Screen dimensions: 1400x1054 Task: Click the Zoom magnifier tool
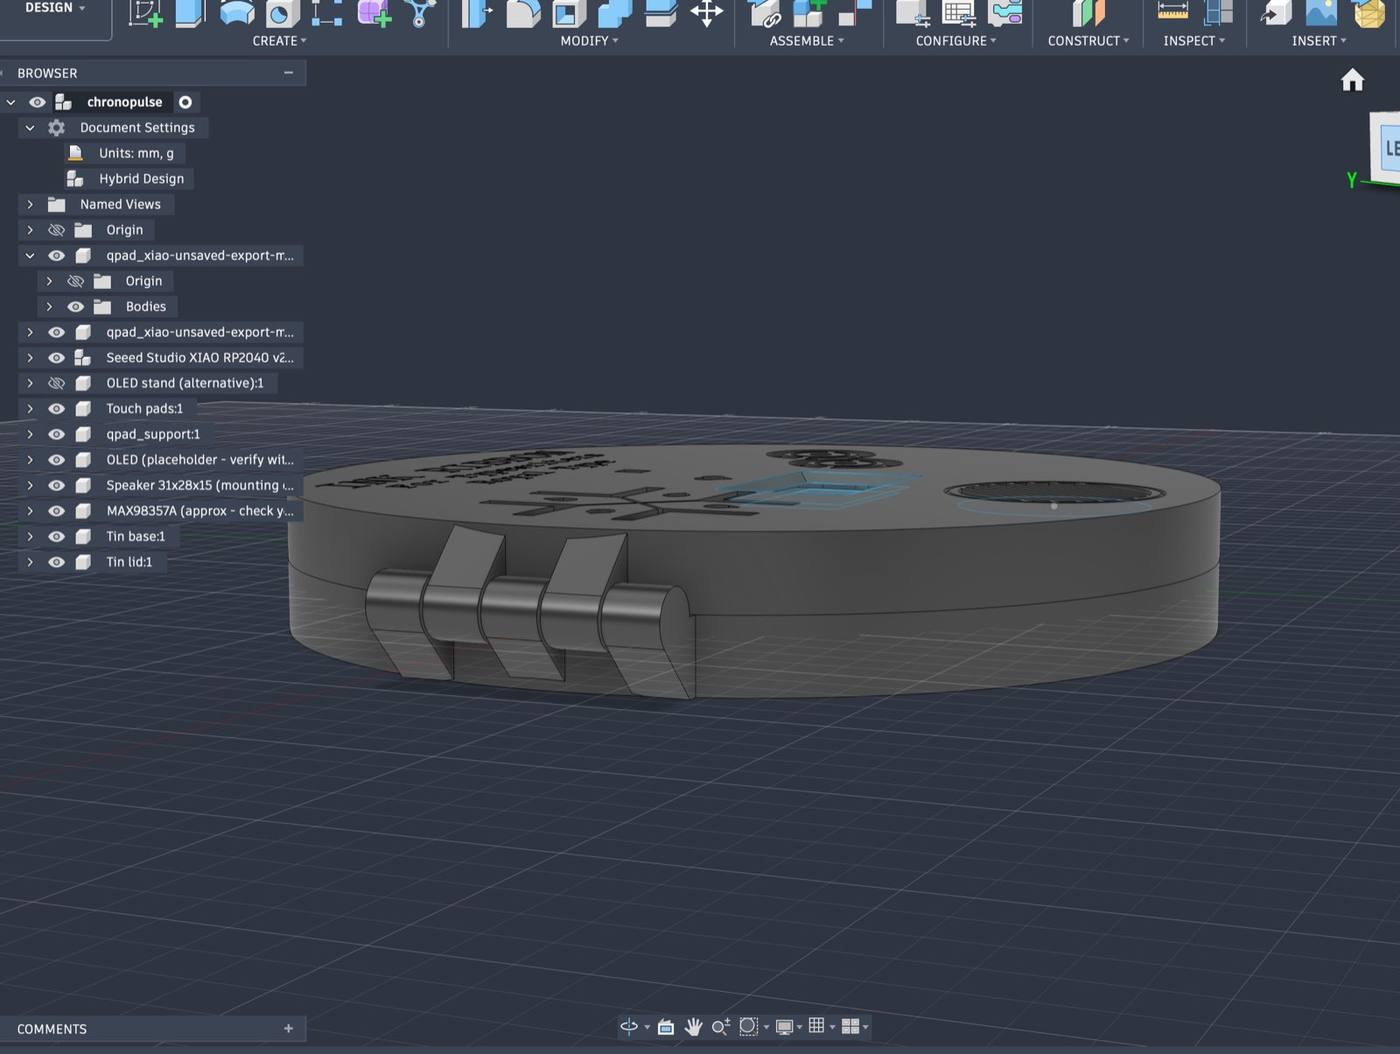point(720,1027)
